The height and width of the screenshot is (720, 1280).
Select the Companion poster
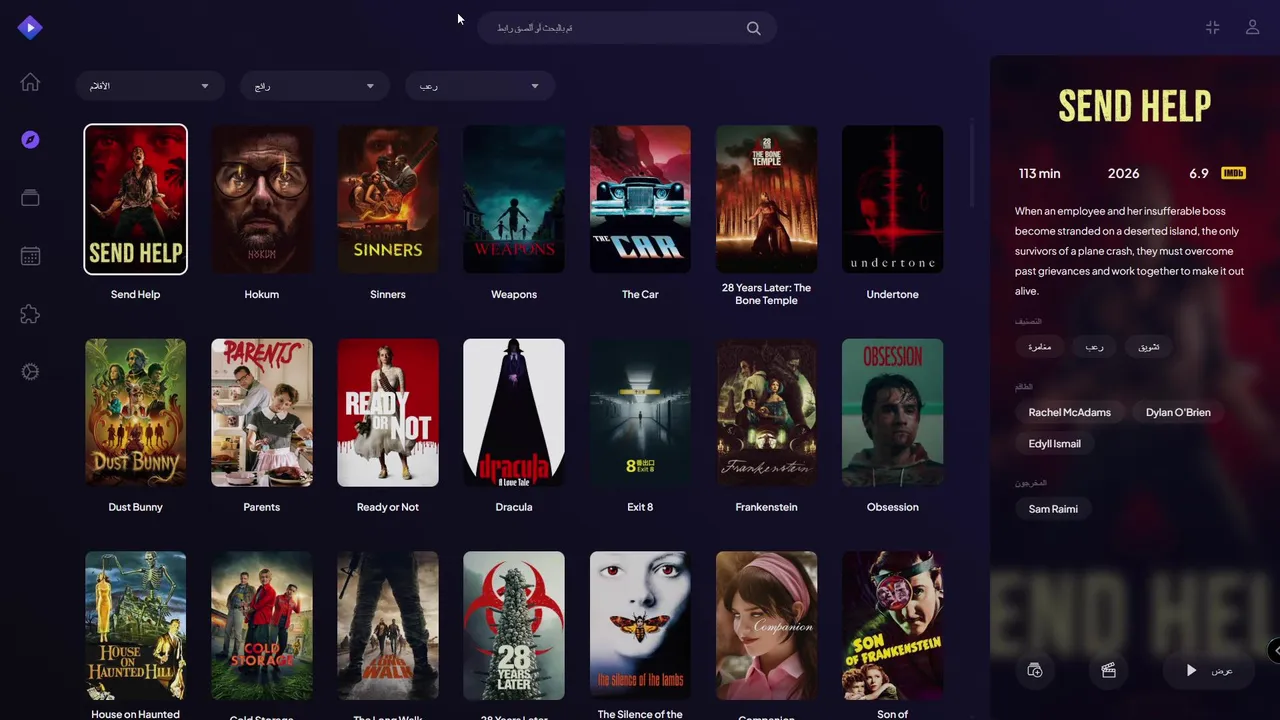coord(766,626)
